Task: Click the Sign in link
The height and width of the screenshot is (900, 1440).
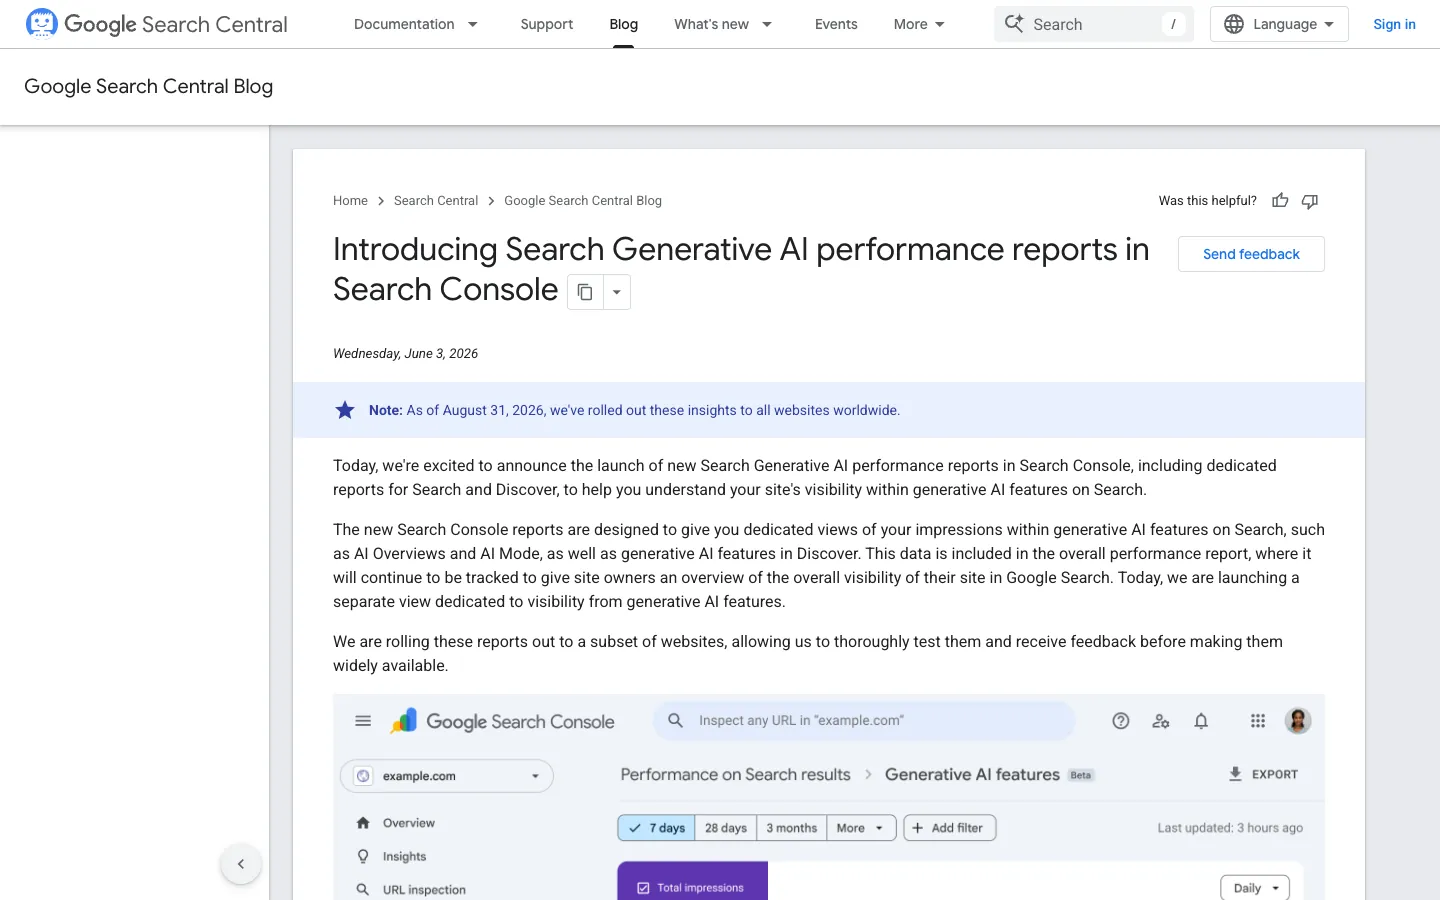Action: tap(1394, 24)
